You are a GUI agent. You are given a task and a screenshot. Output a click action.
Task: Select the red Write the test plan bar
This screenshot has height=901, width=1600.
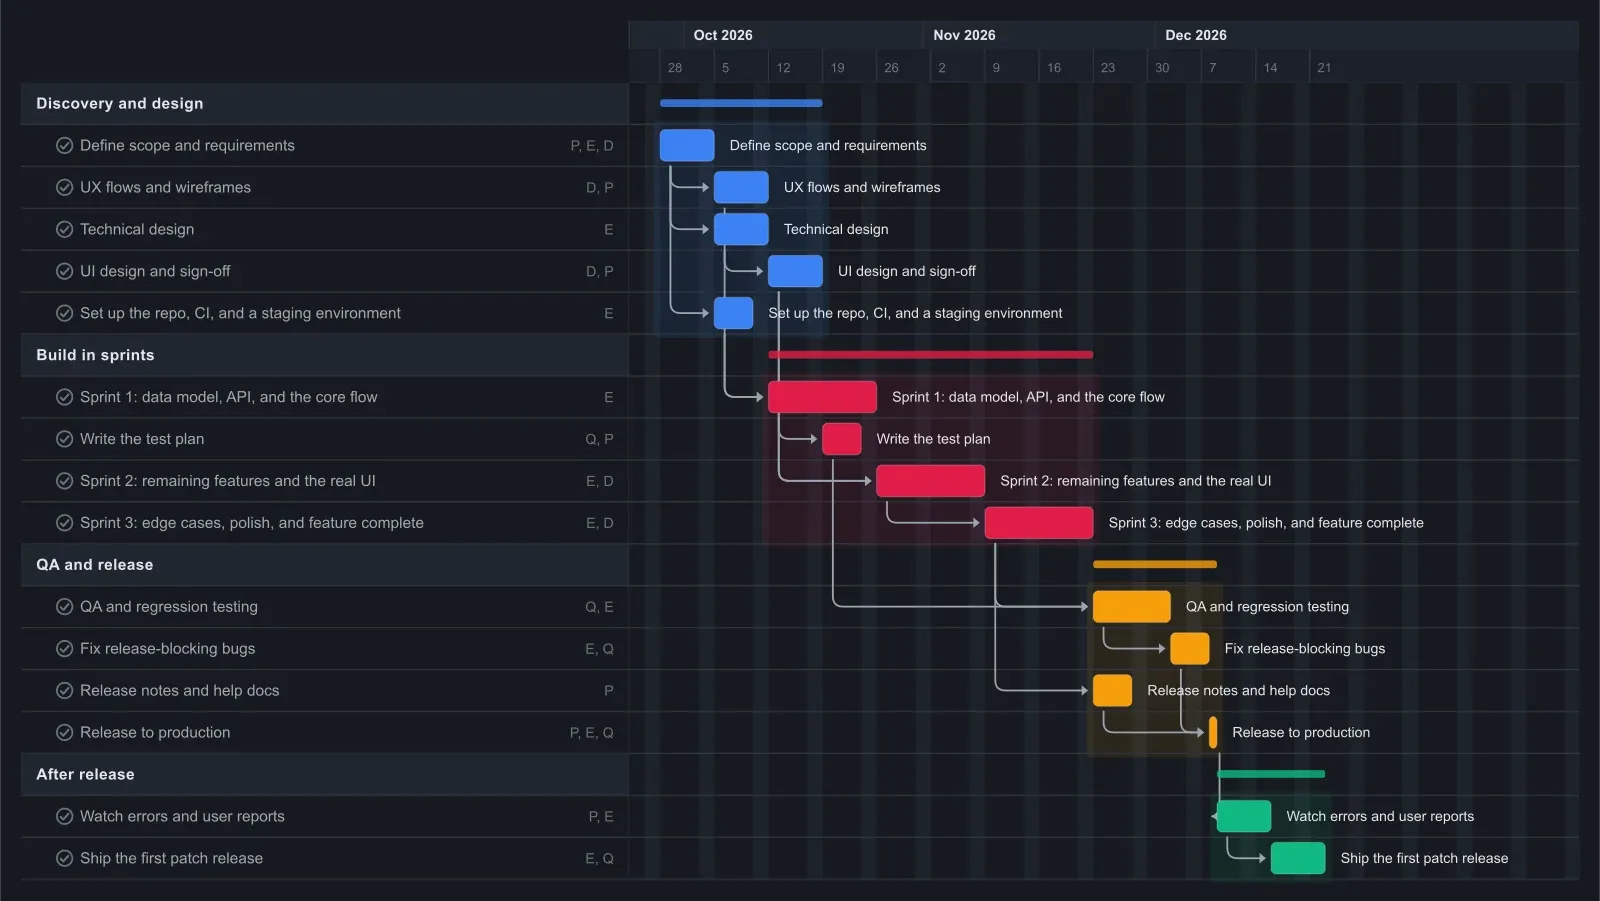tap(842, 439)
